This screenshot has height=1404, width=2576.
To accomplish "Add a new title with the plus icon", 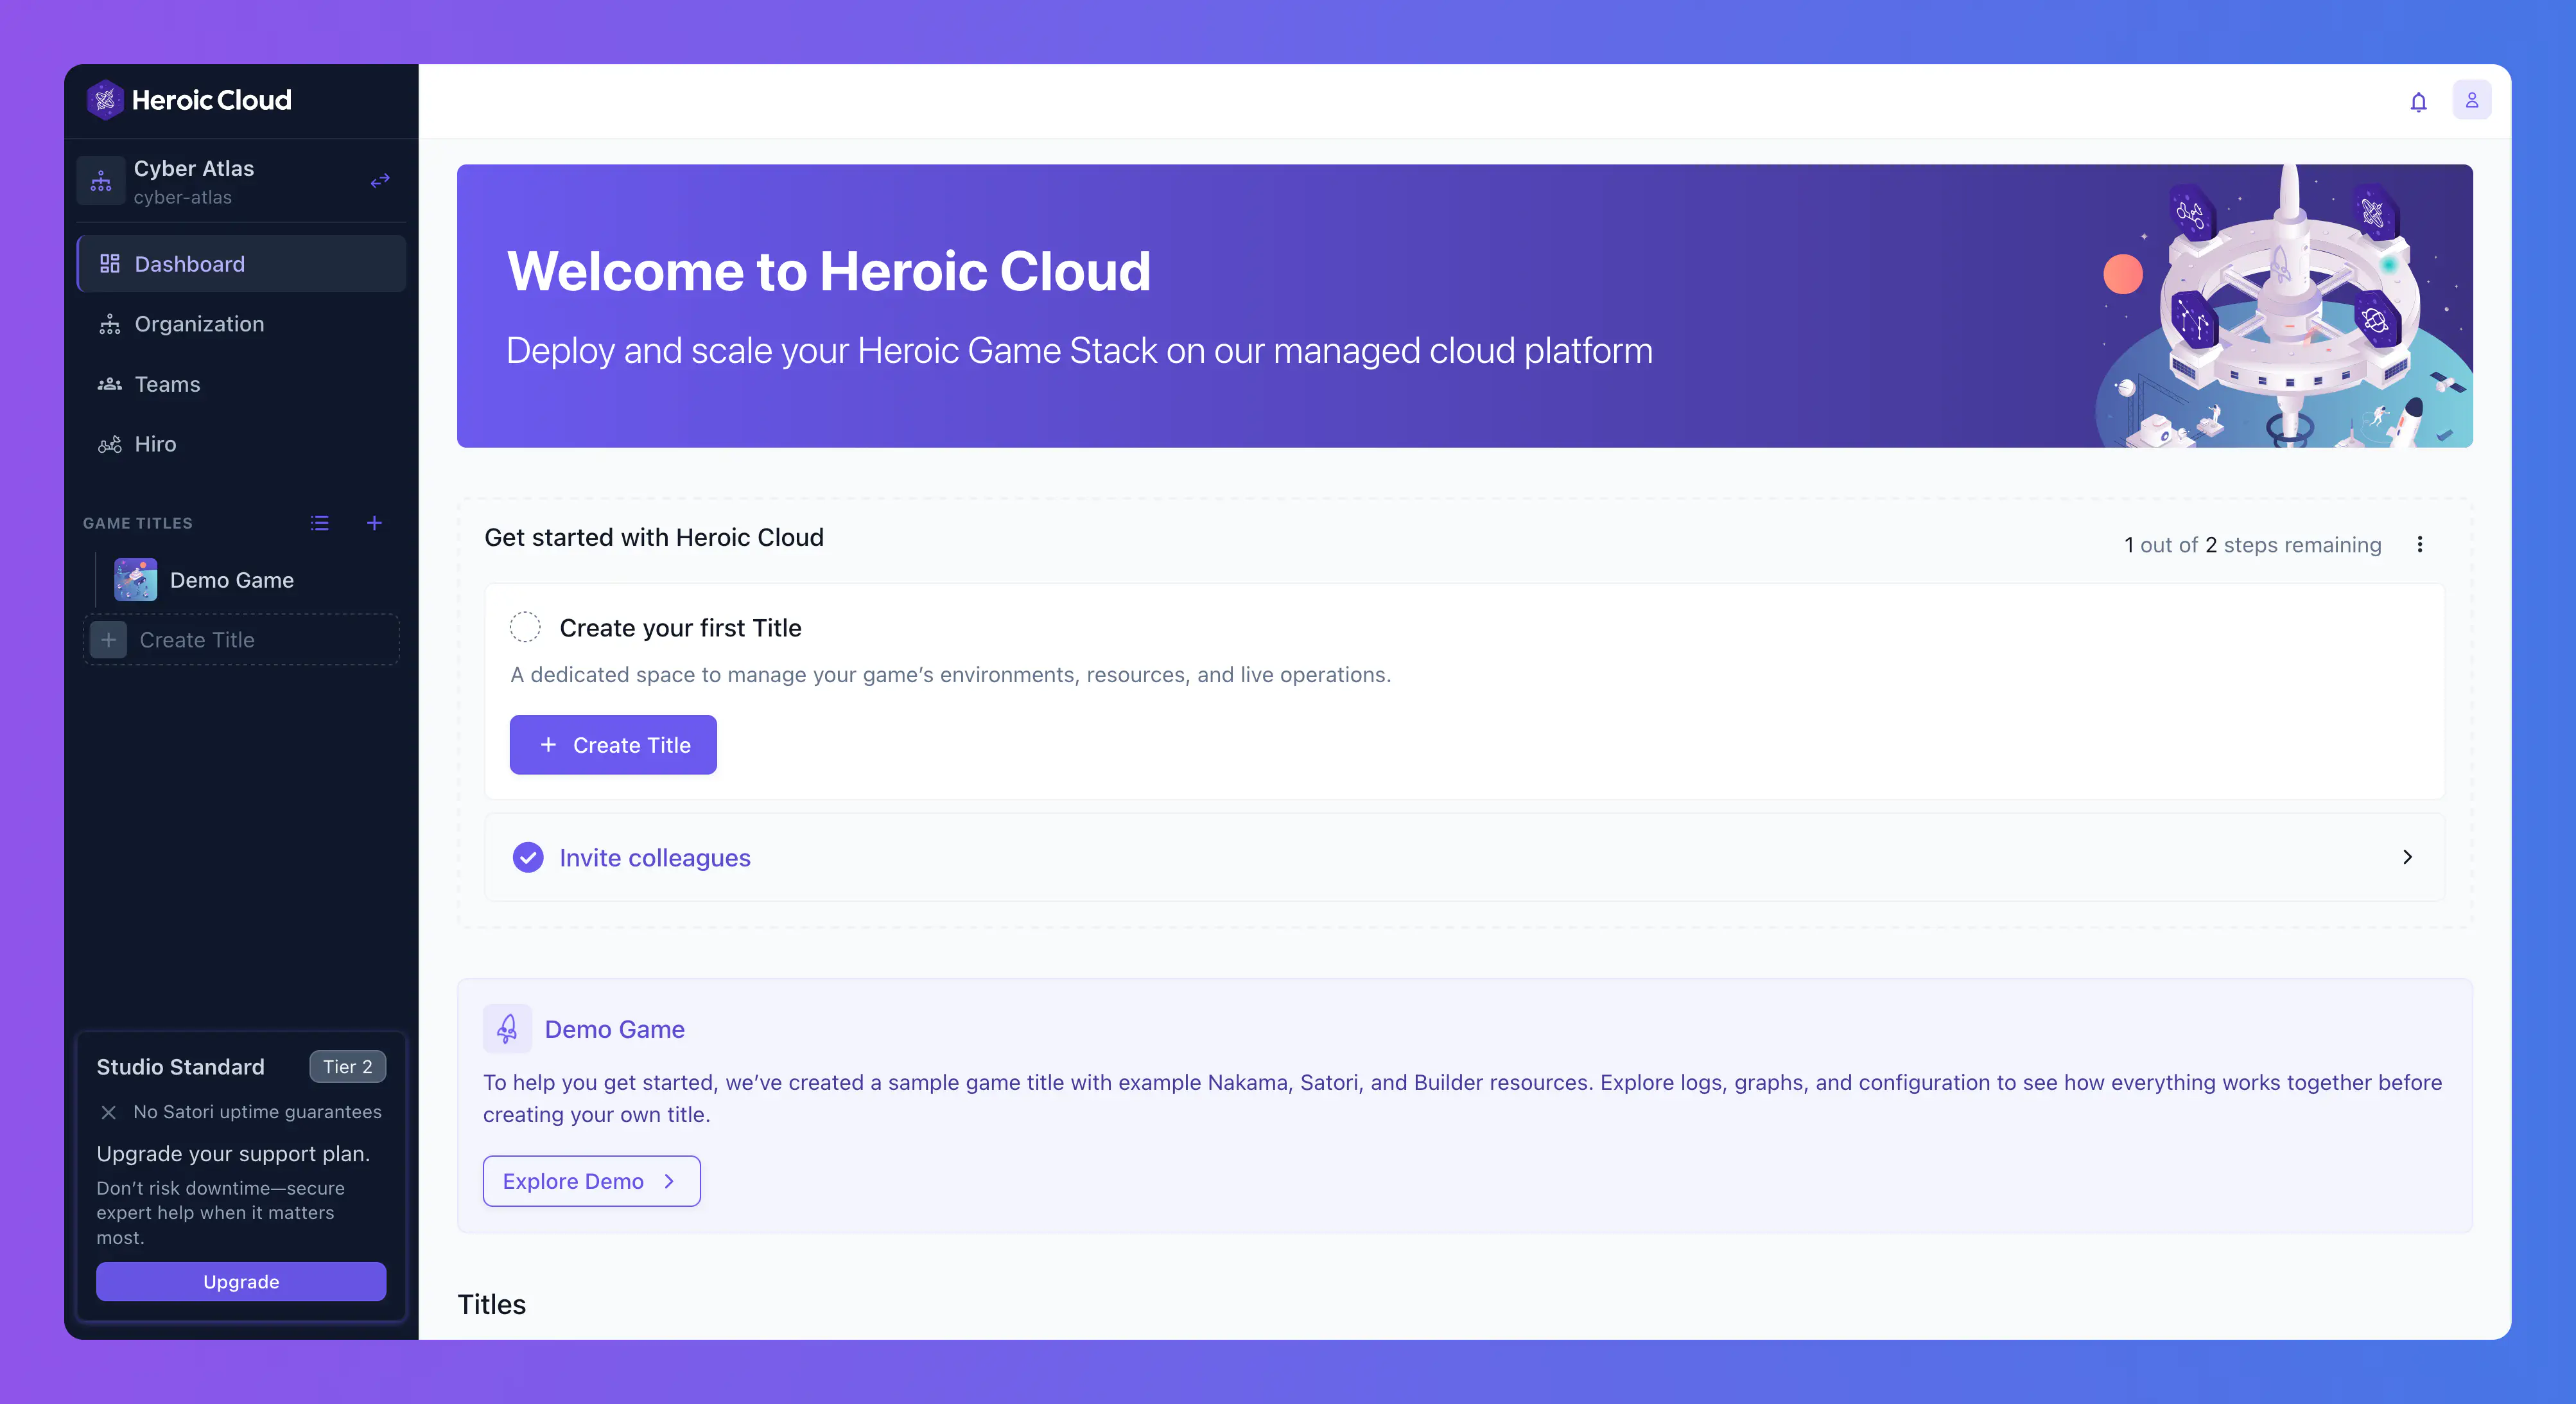I will tap(374, 523).
